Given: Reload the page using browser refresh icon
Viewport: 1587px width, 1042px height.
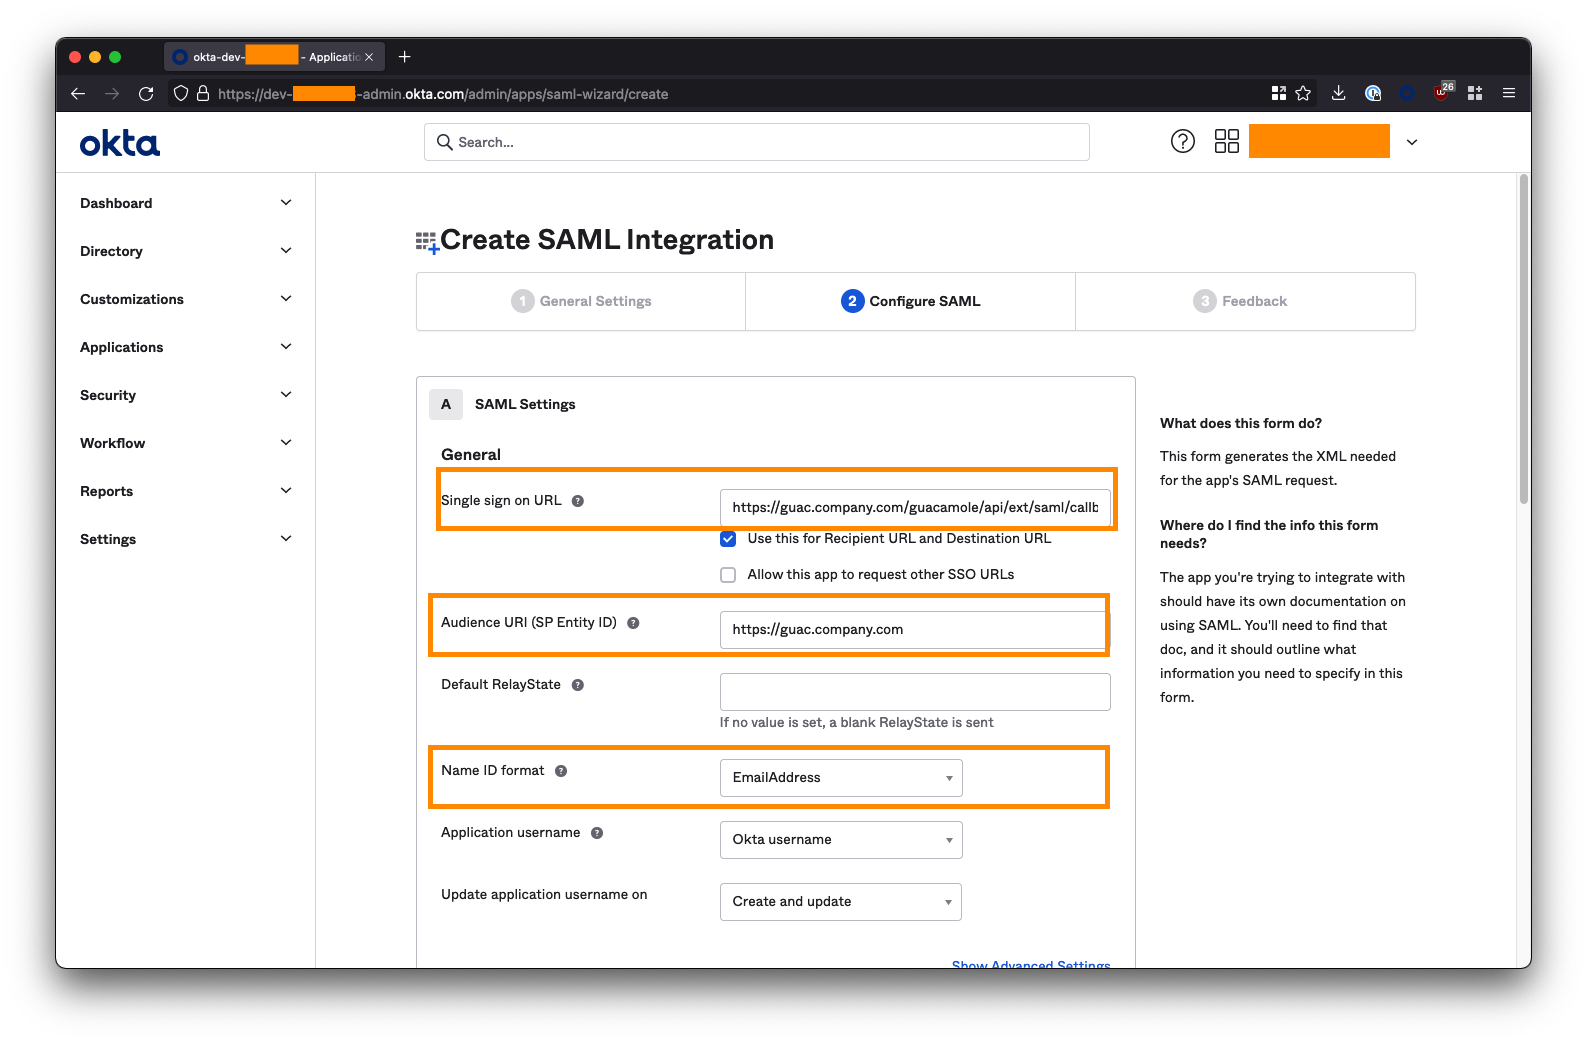Looking at the screenshot, I should [146, 94].
